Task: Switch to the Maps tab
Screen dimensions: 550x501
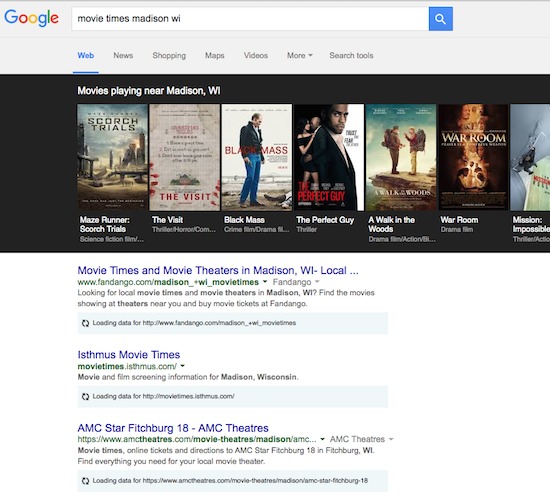Action: point(215,55)
